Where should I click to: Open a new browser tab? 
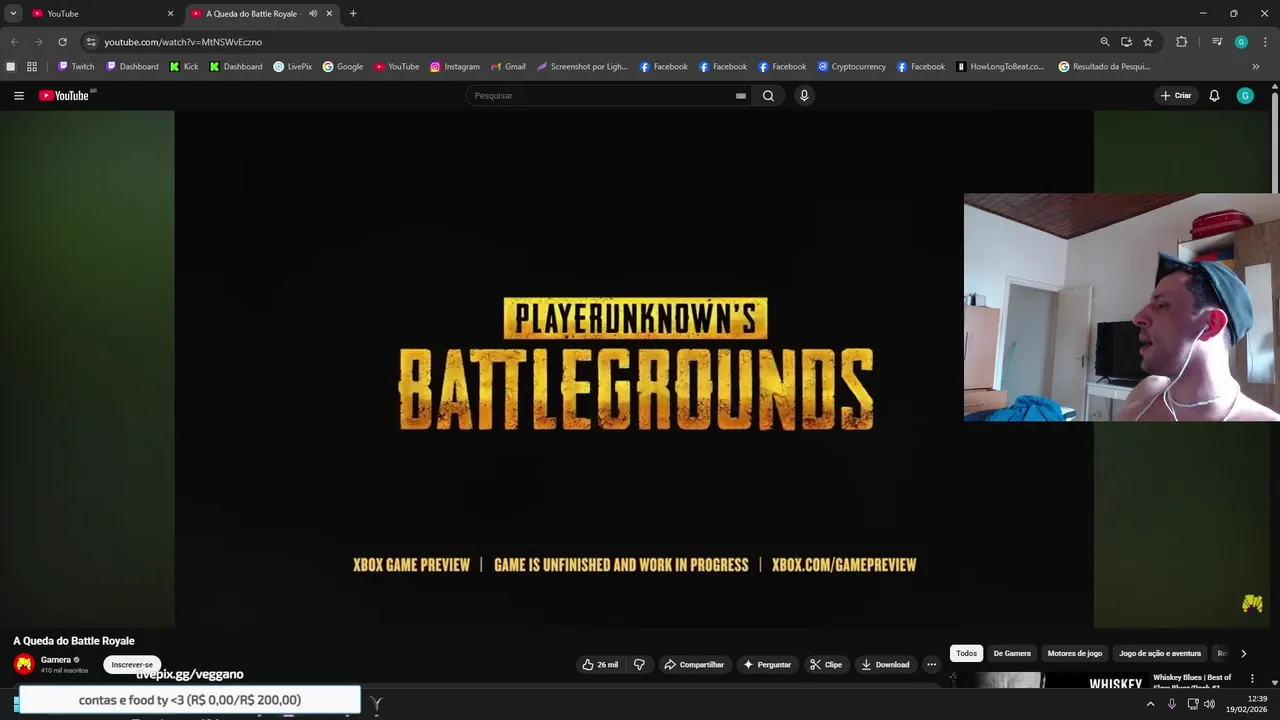(x=353, y=14)
